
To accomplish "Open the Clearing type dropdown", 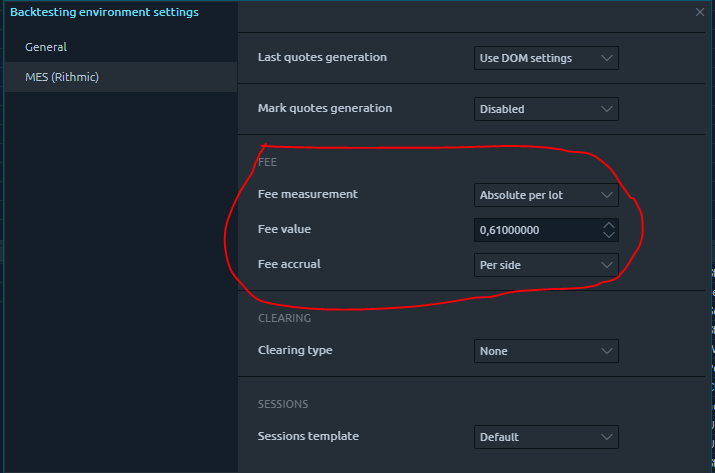I will click(545, 351).
